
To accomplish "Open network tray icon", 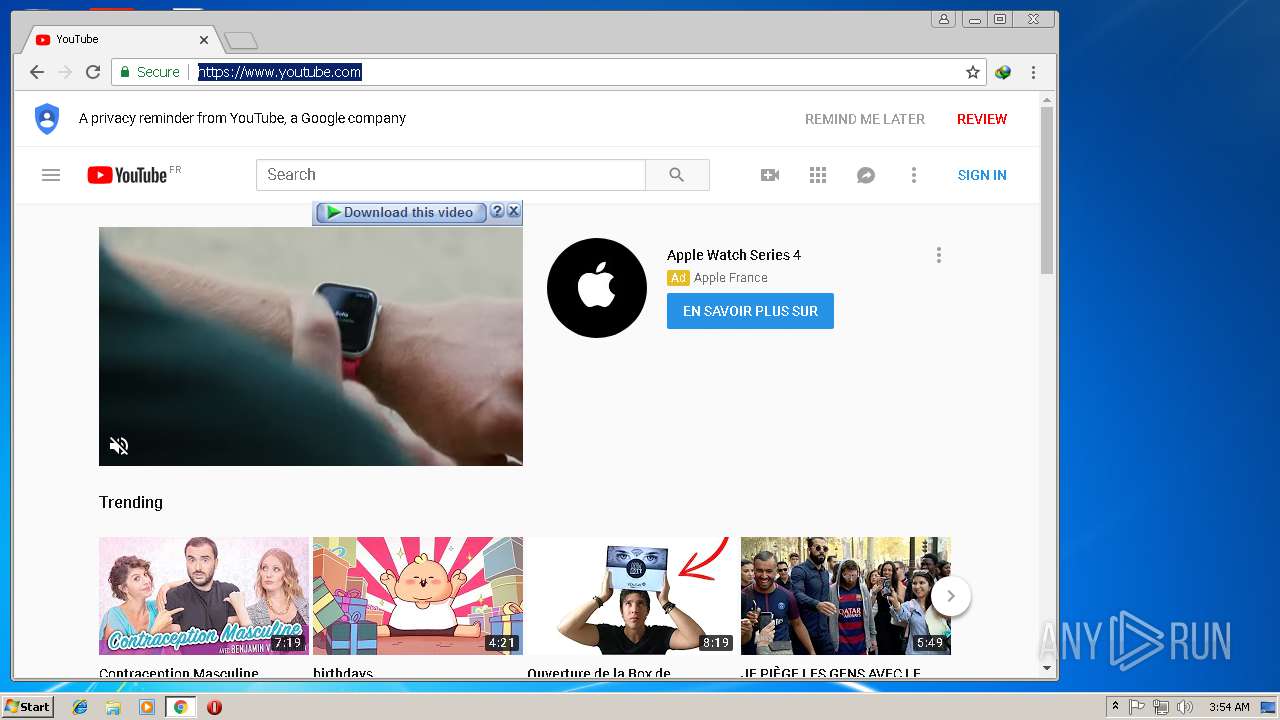I will click(1161, 707).
